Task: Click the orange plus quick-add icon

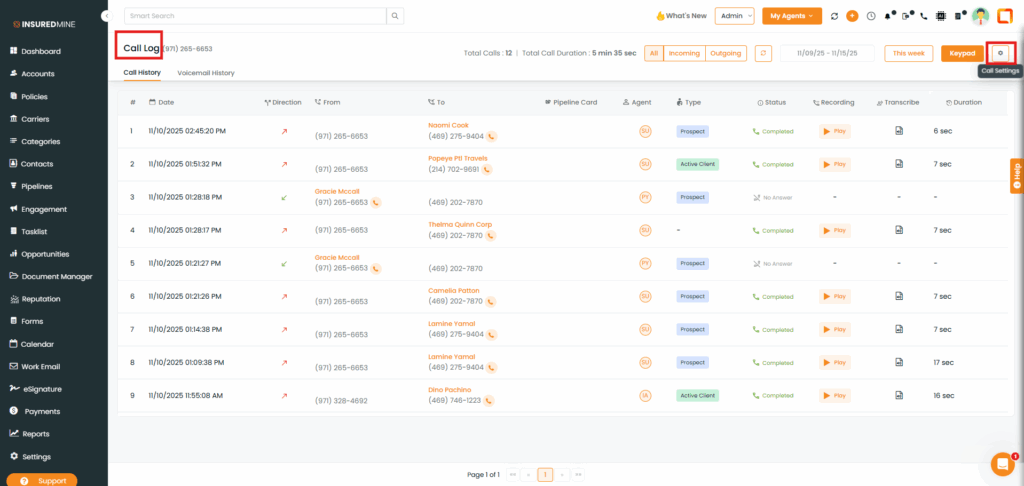Action: click(852, 16)
